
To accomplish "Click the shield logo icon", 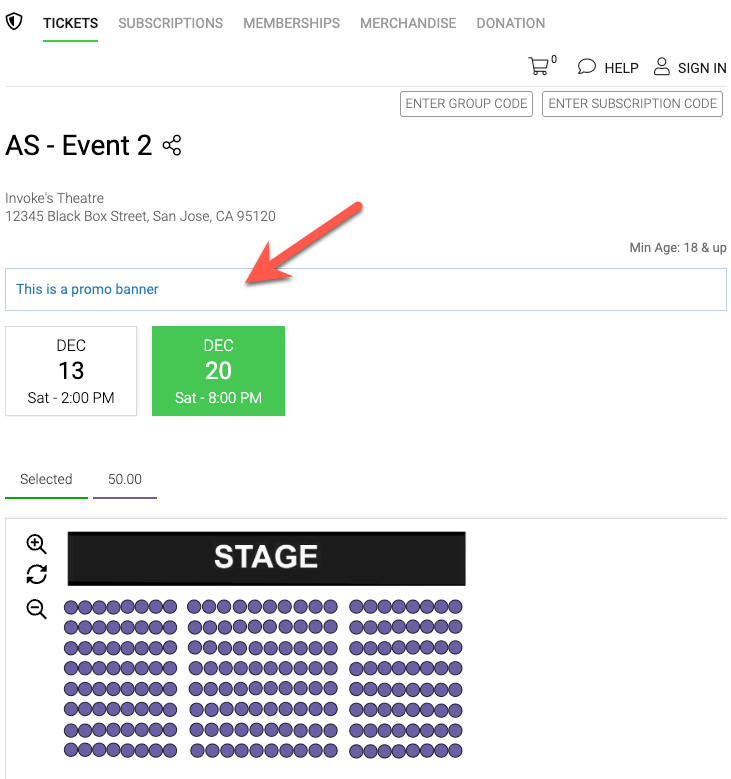I will 14,21.
